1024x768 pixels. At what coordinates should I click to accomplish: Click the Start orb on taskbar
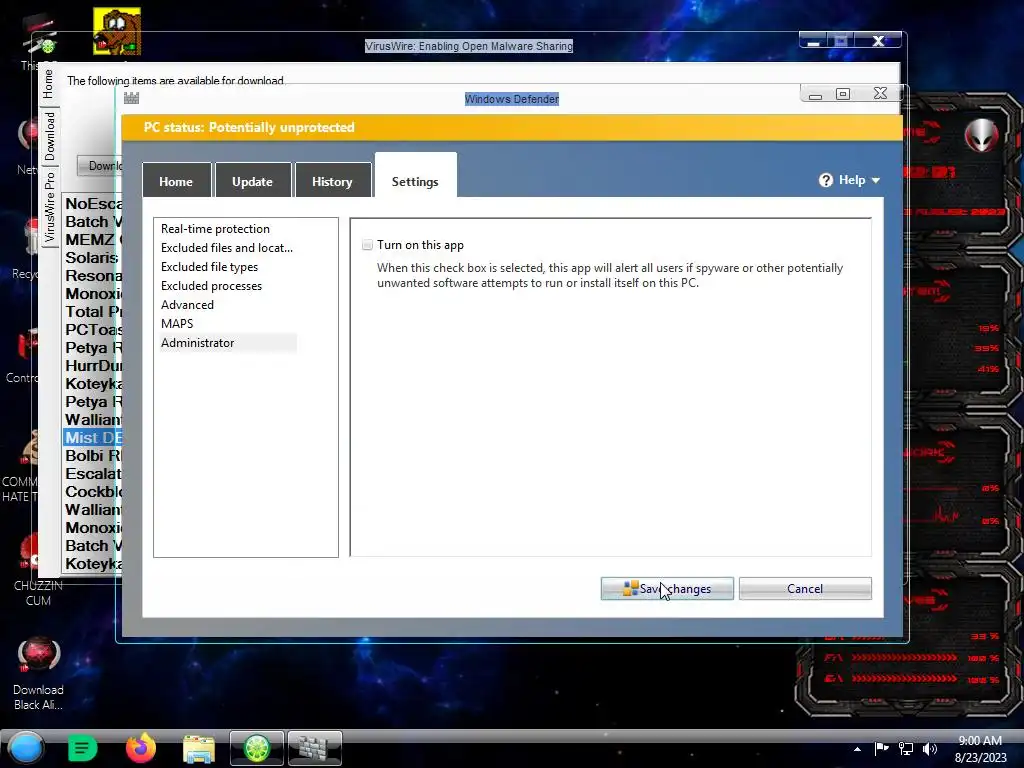coord(25,748)
